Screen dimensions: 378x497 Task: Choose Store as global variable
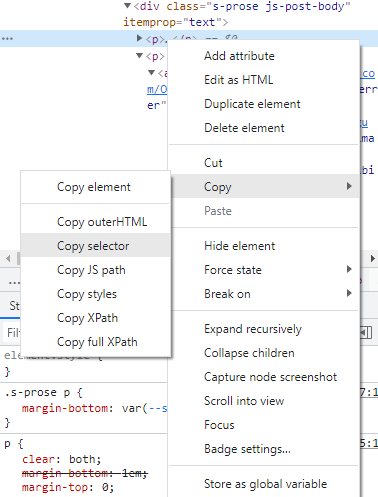265,484
